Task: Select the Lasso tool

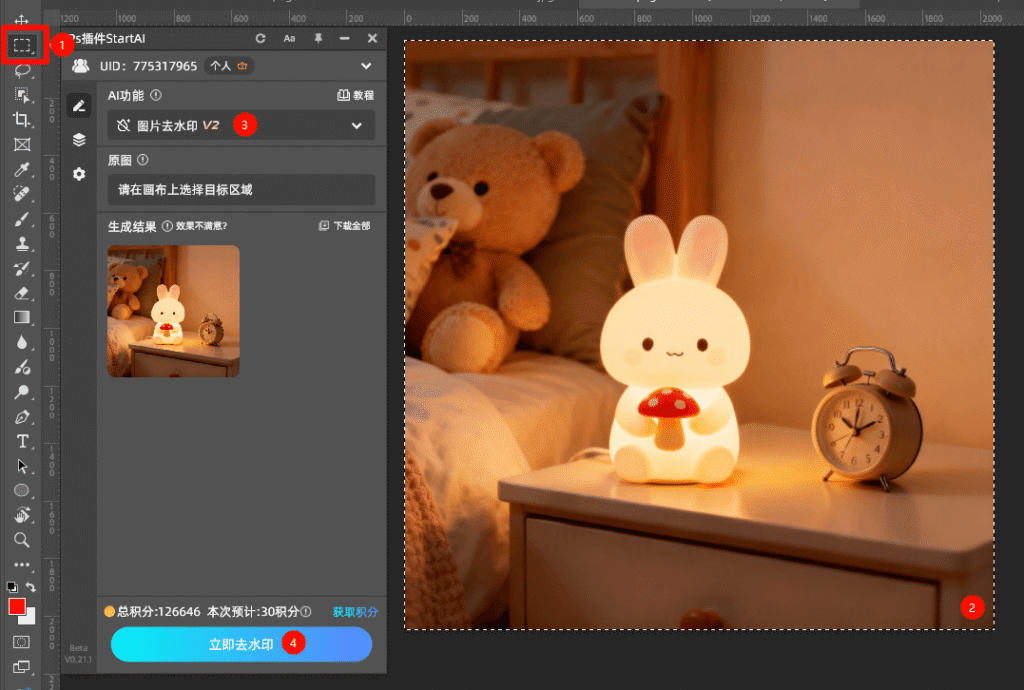Action: point(22,70)
